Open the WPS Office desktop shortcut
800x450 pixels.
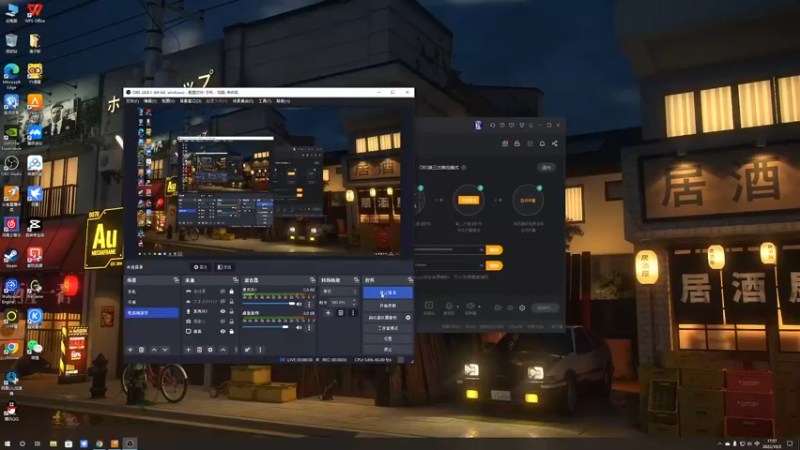(x=35, y=12)
